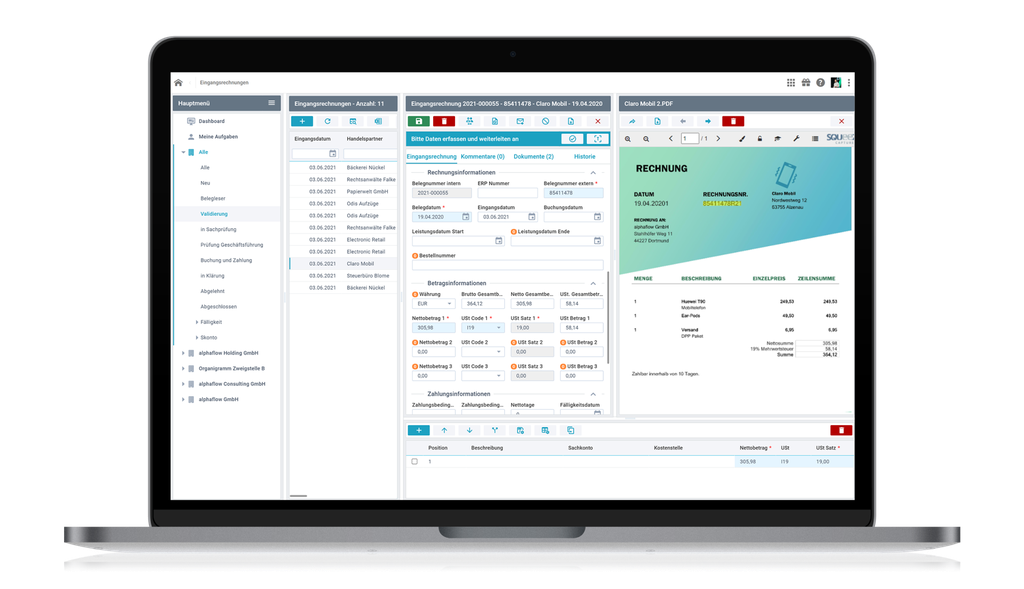
Task: Select the Eingangsrechnung tab
Action: pos(431,157)
